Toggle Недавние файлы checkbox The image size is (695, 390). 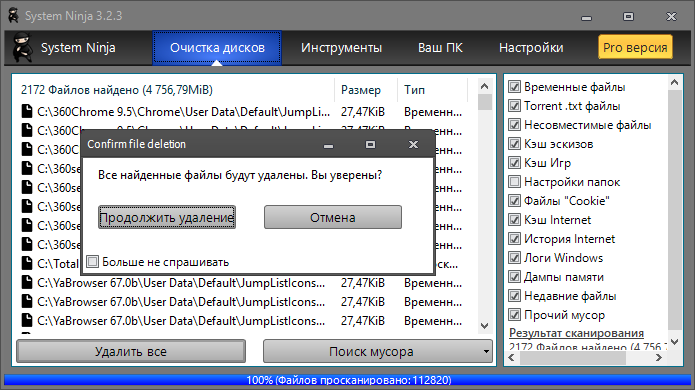point(514,296)
